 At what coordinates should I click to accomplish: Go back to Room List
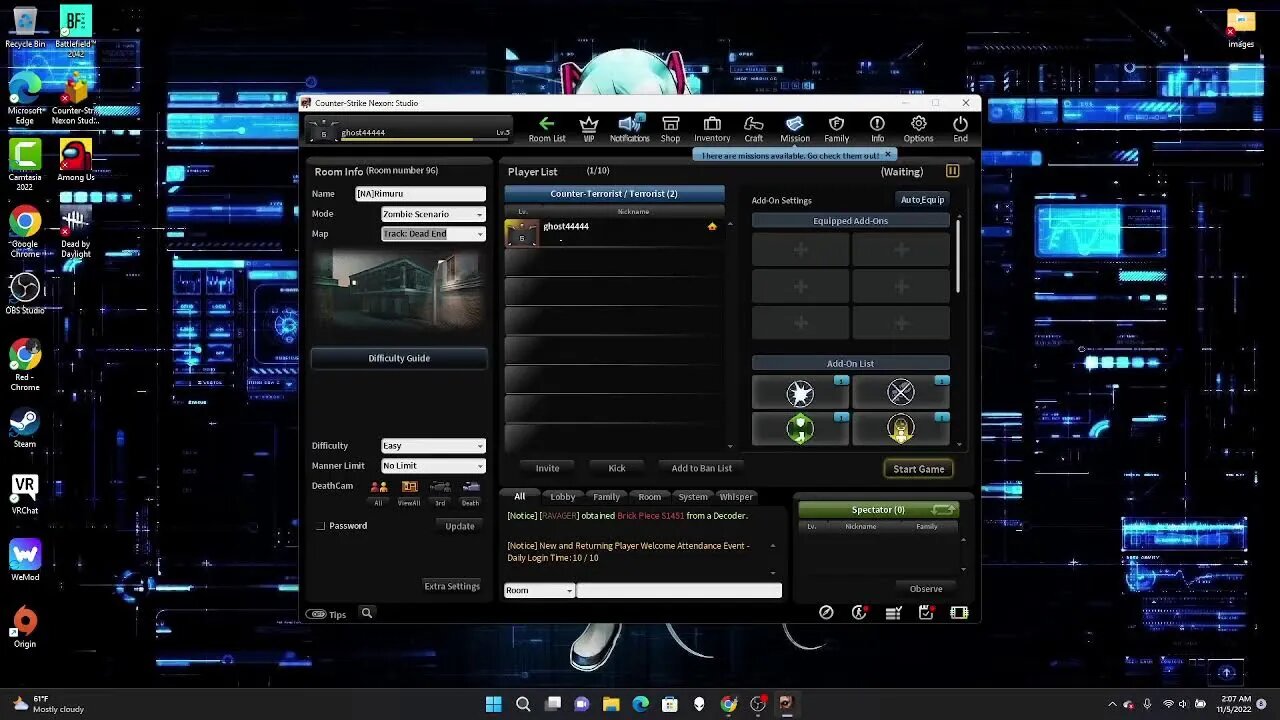pos(547,129)
